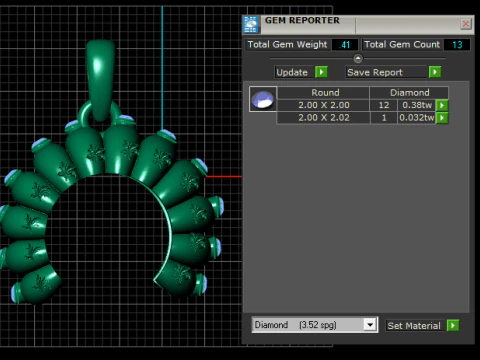The width and height of the screenshot is (480, 360).
Task: Click the 0.38tw weight cell
Action: point(417,105)
